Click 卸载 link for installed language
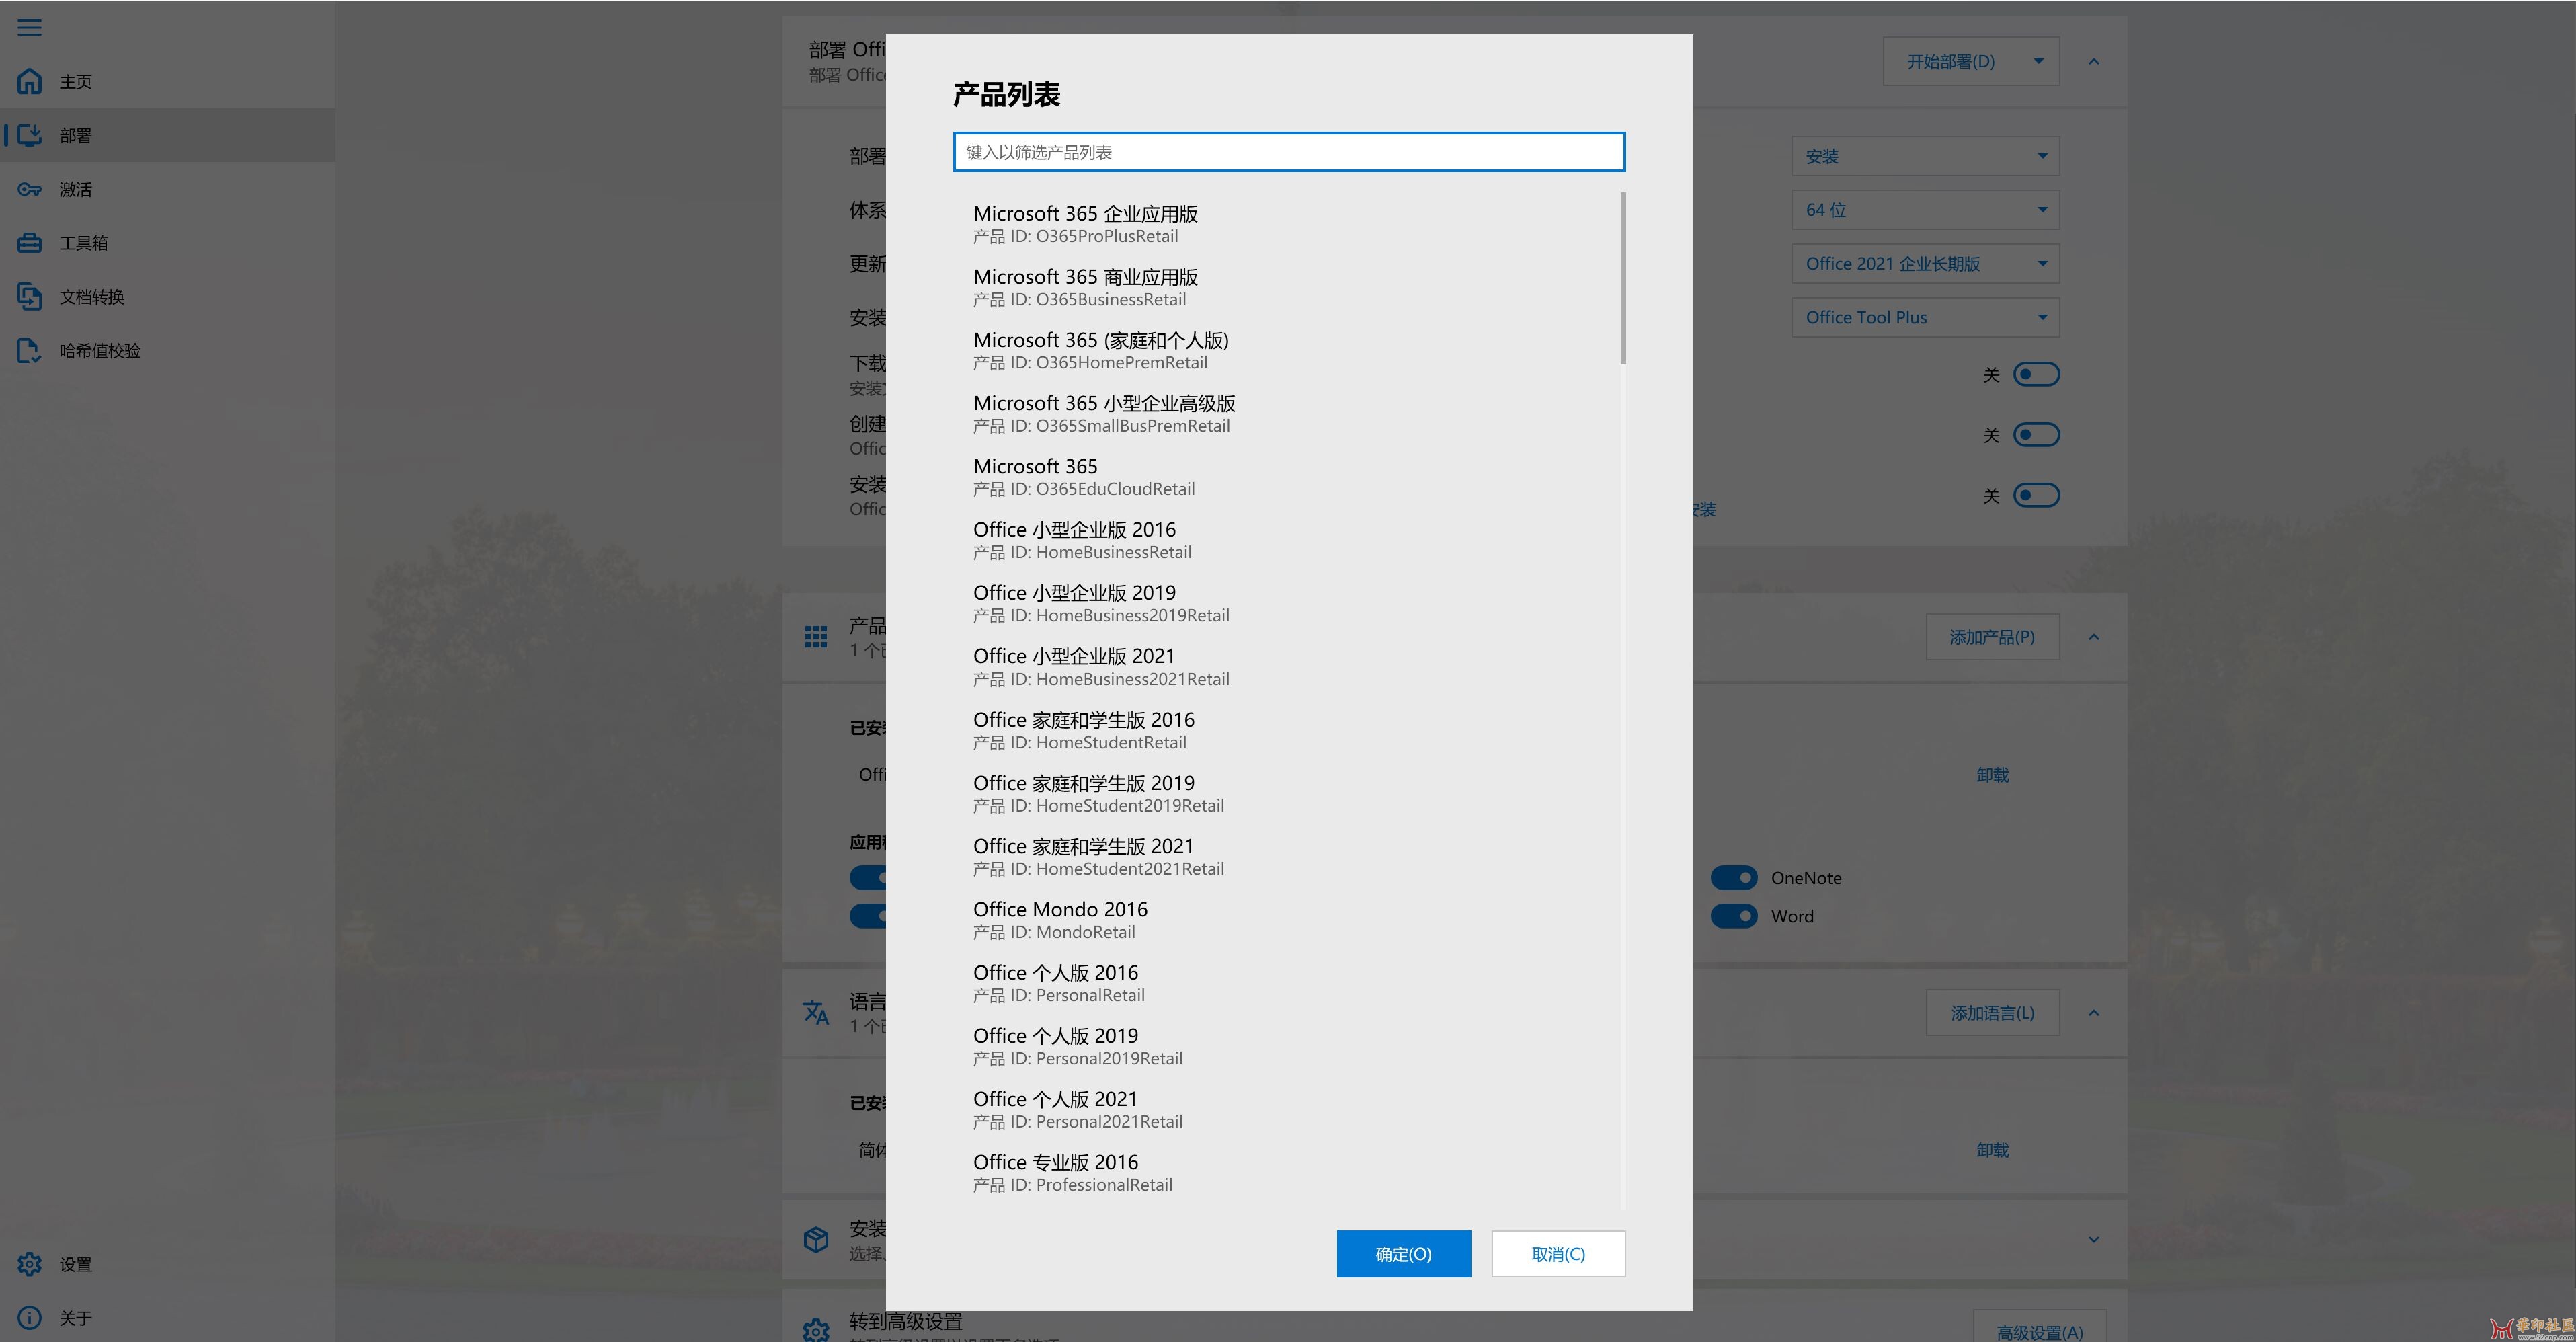 tap(1992, 1151)
